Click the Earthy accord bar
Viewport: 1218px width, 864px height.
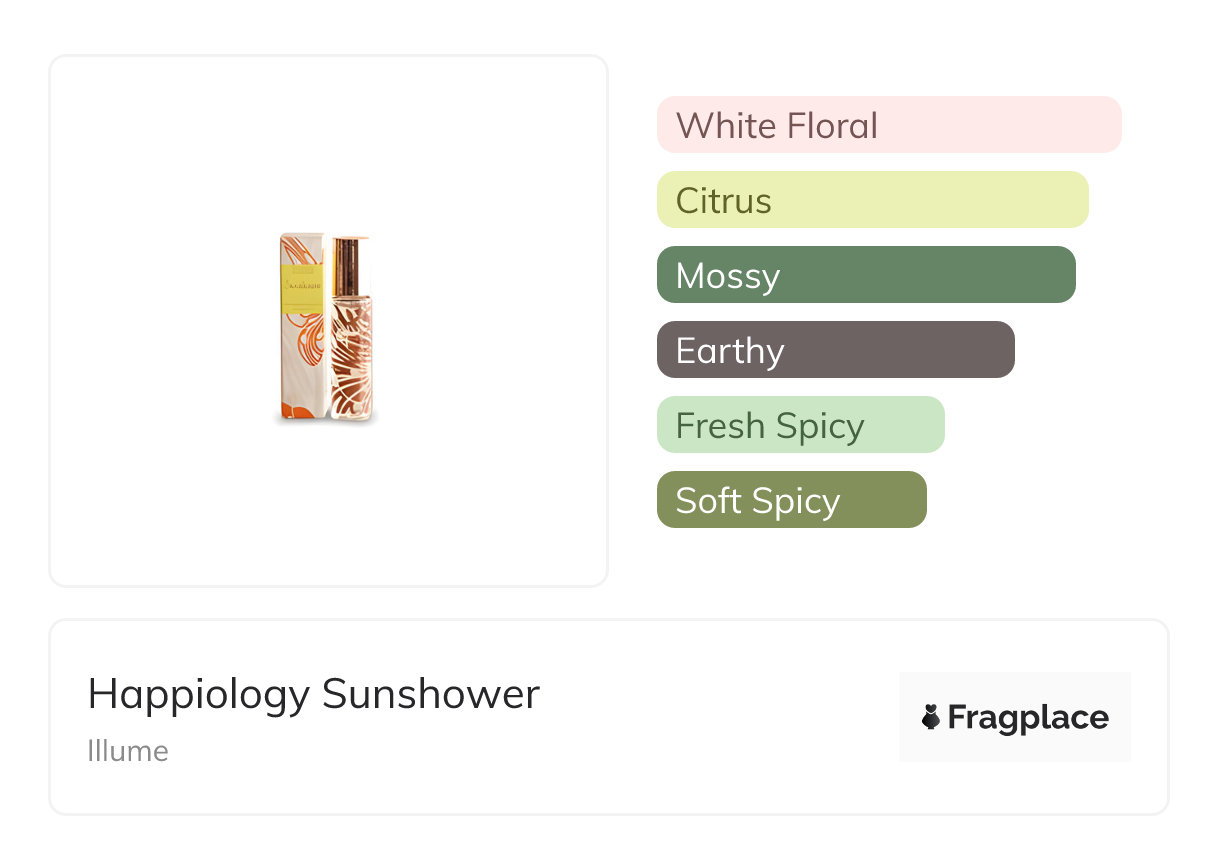(835, 350)
